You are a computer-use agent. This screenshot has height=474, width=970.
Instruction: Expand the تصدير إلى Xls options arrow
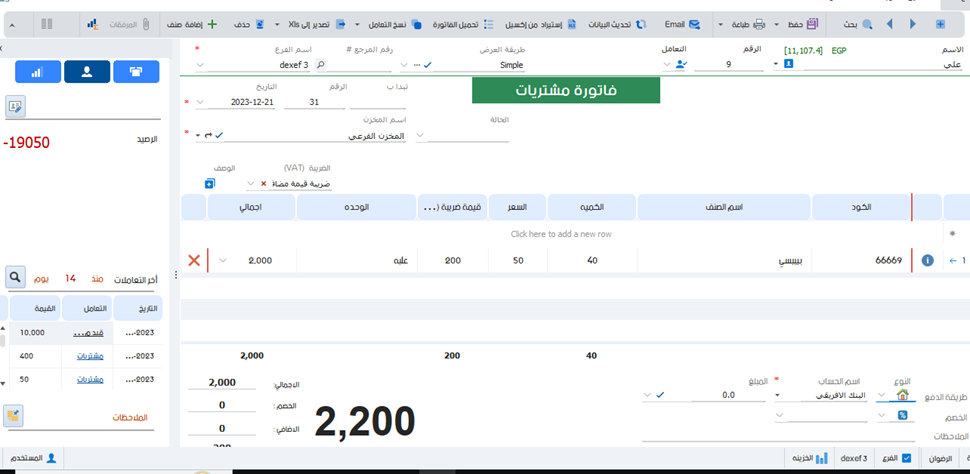(277, 25)
